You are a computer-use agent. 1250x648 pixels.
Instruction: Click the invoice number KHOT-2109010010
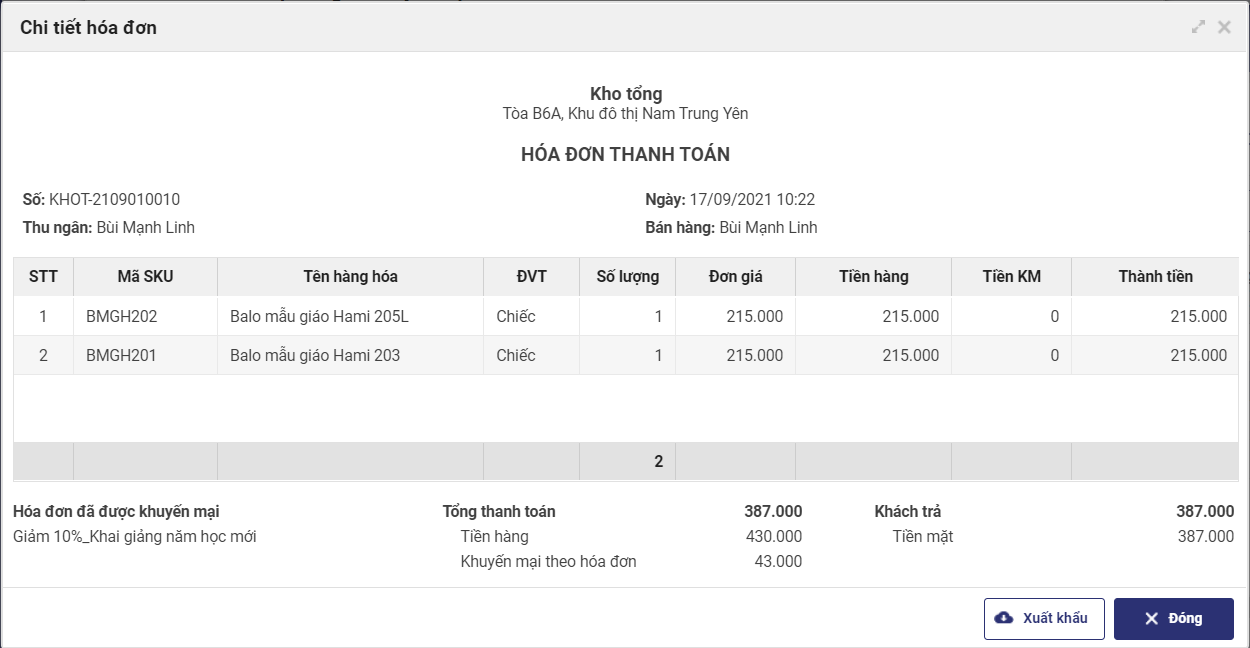coord(114,200)
